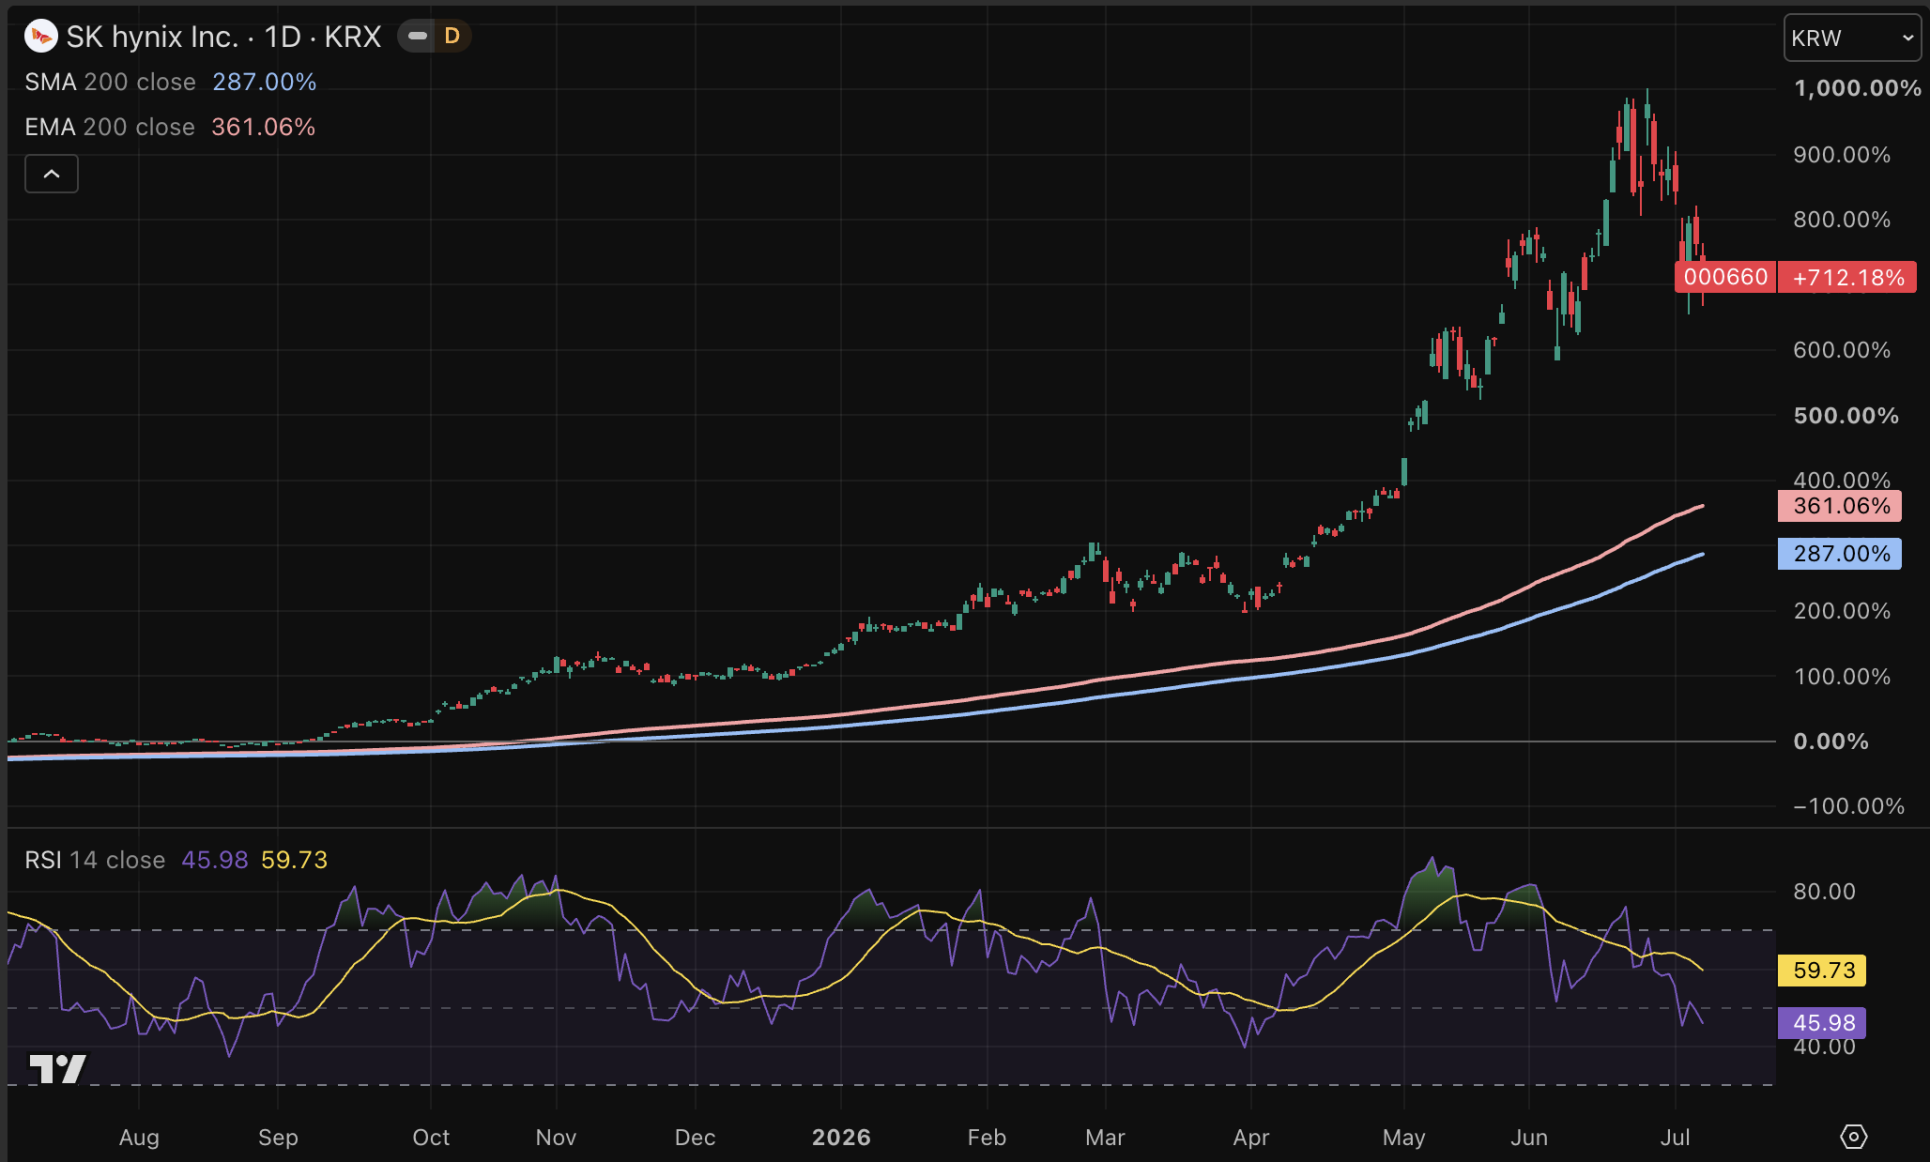
Task: Click the blue 287.00% SMA axis label
Action: (1840, 553)
